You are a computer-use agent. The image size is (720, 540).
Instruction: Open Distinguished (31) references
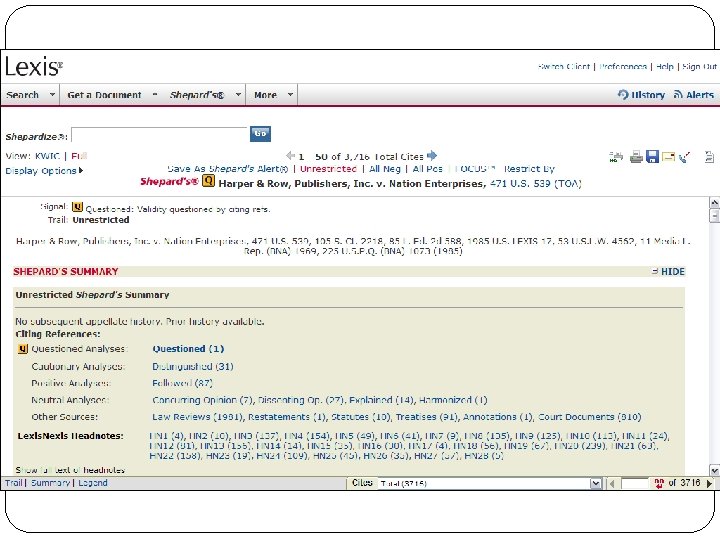(x=193, y=366)
